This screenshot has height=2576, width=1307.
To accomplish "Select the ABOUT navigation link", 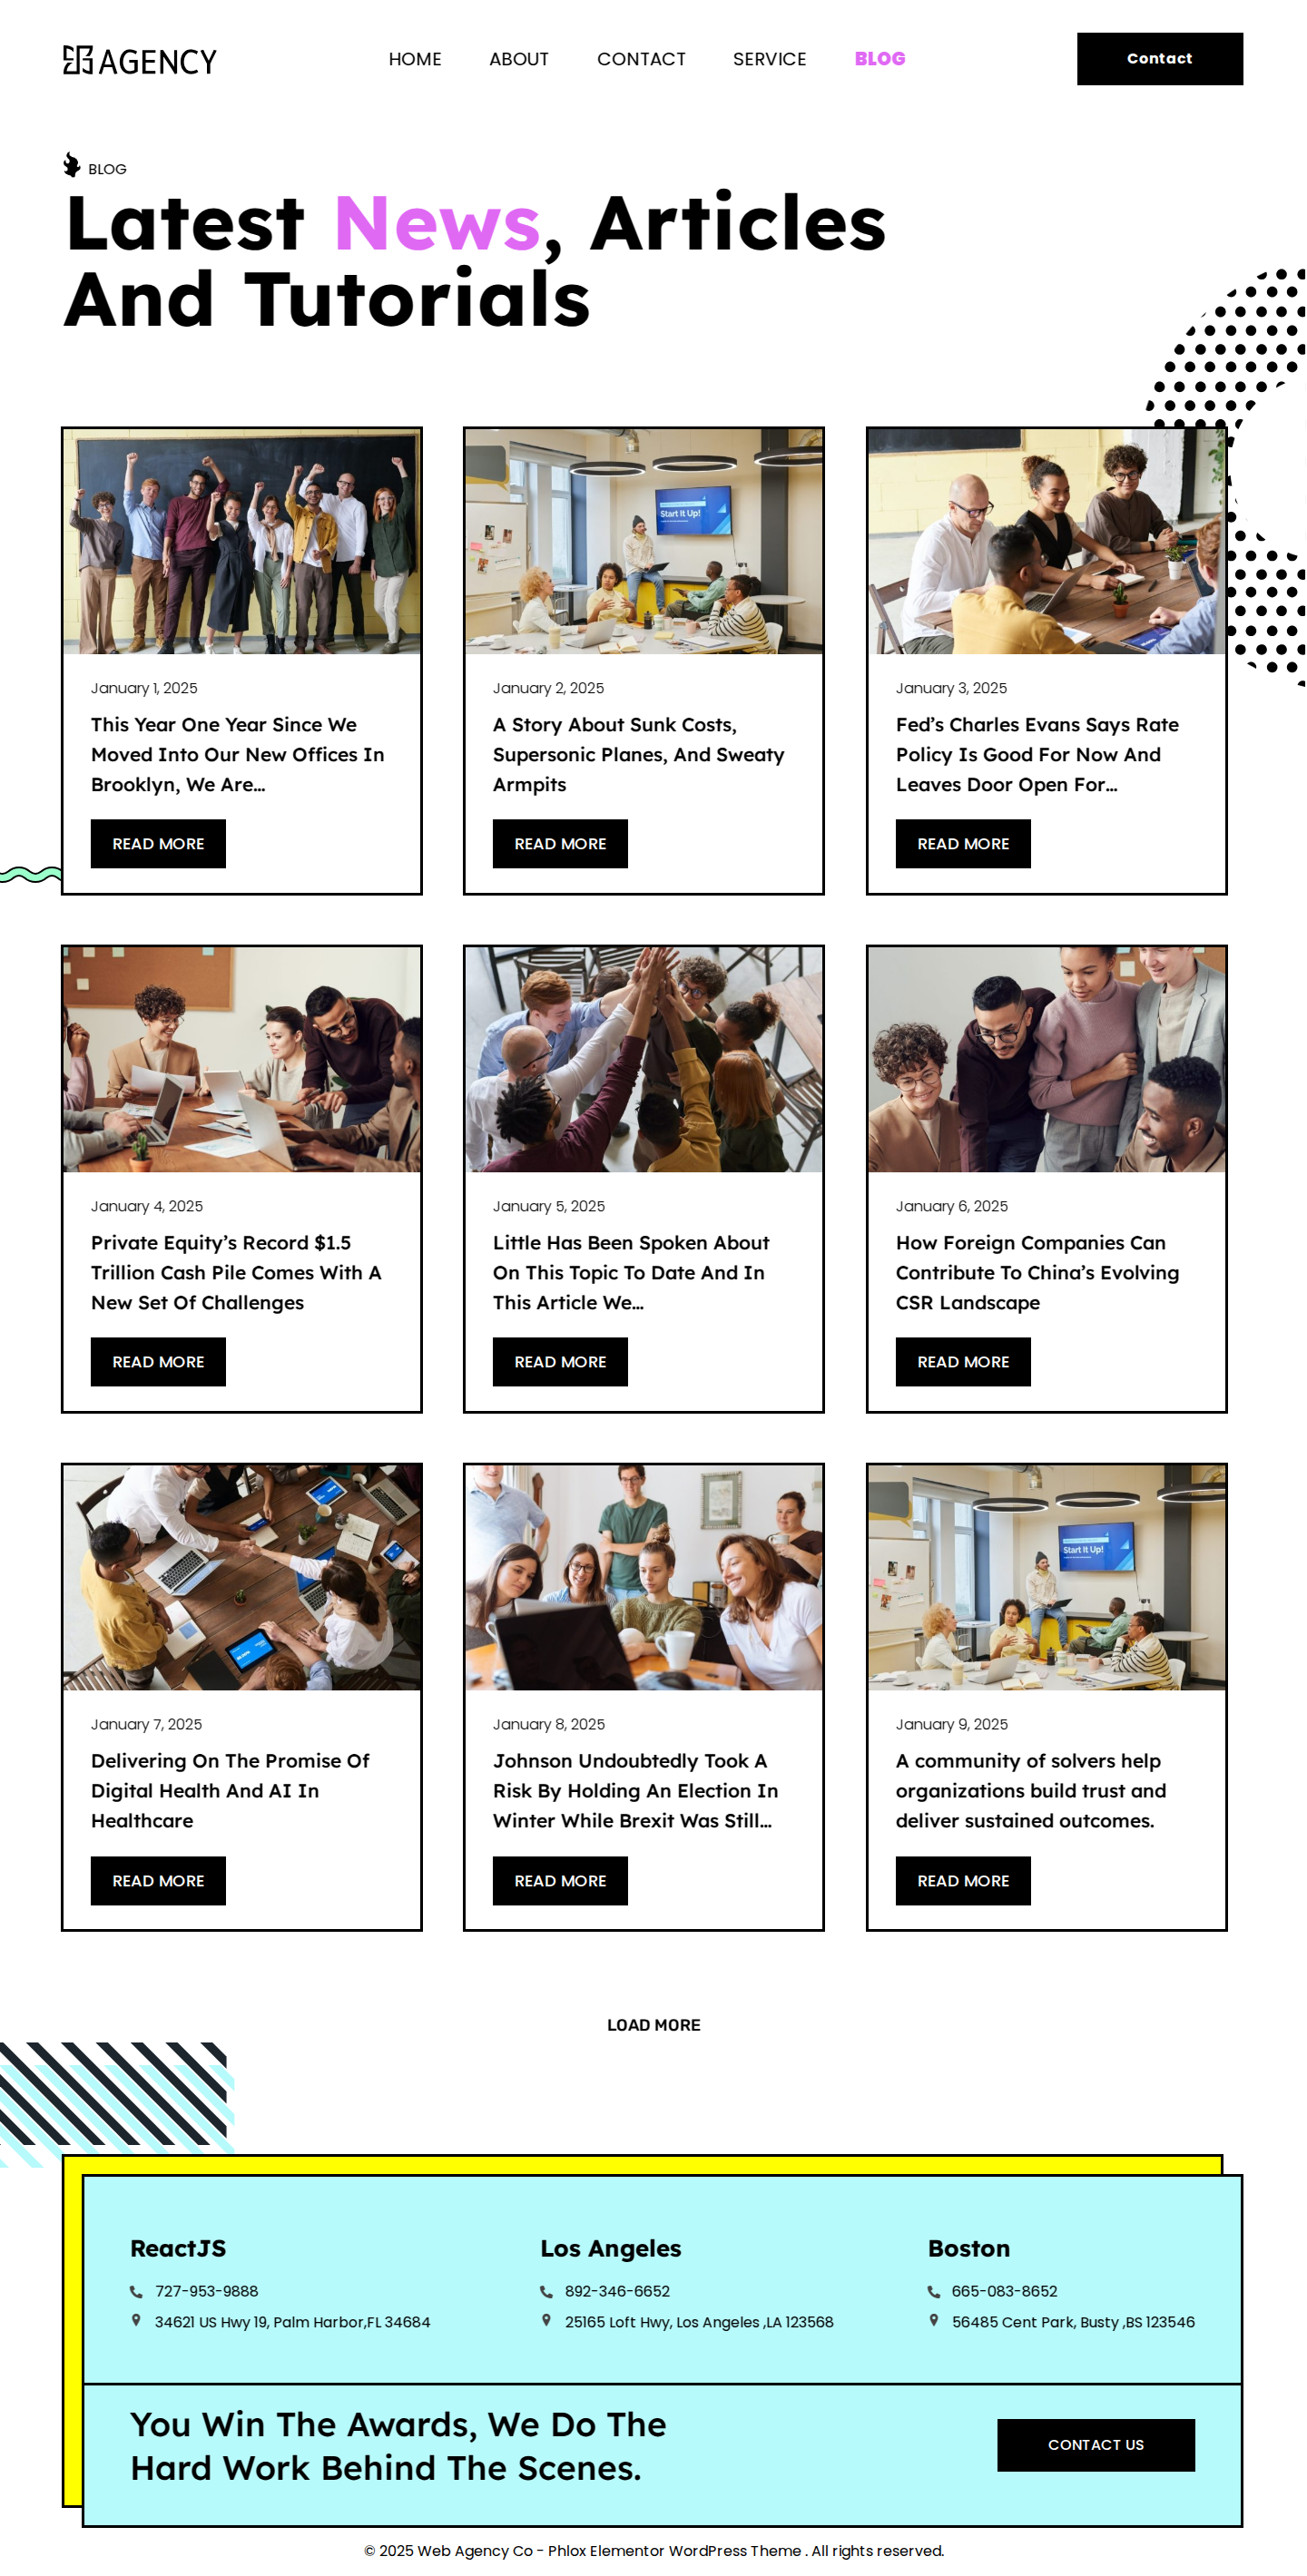I will (x=519, y=59).
